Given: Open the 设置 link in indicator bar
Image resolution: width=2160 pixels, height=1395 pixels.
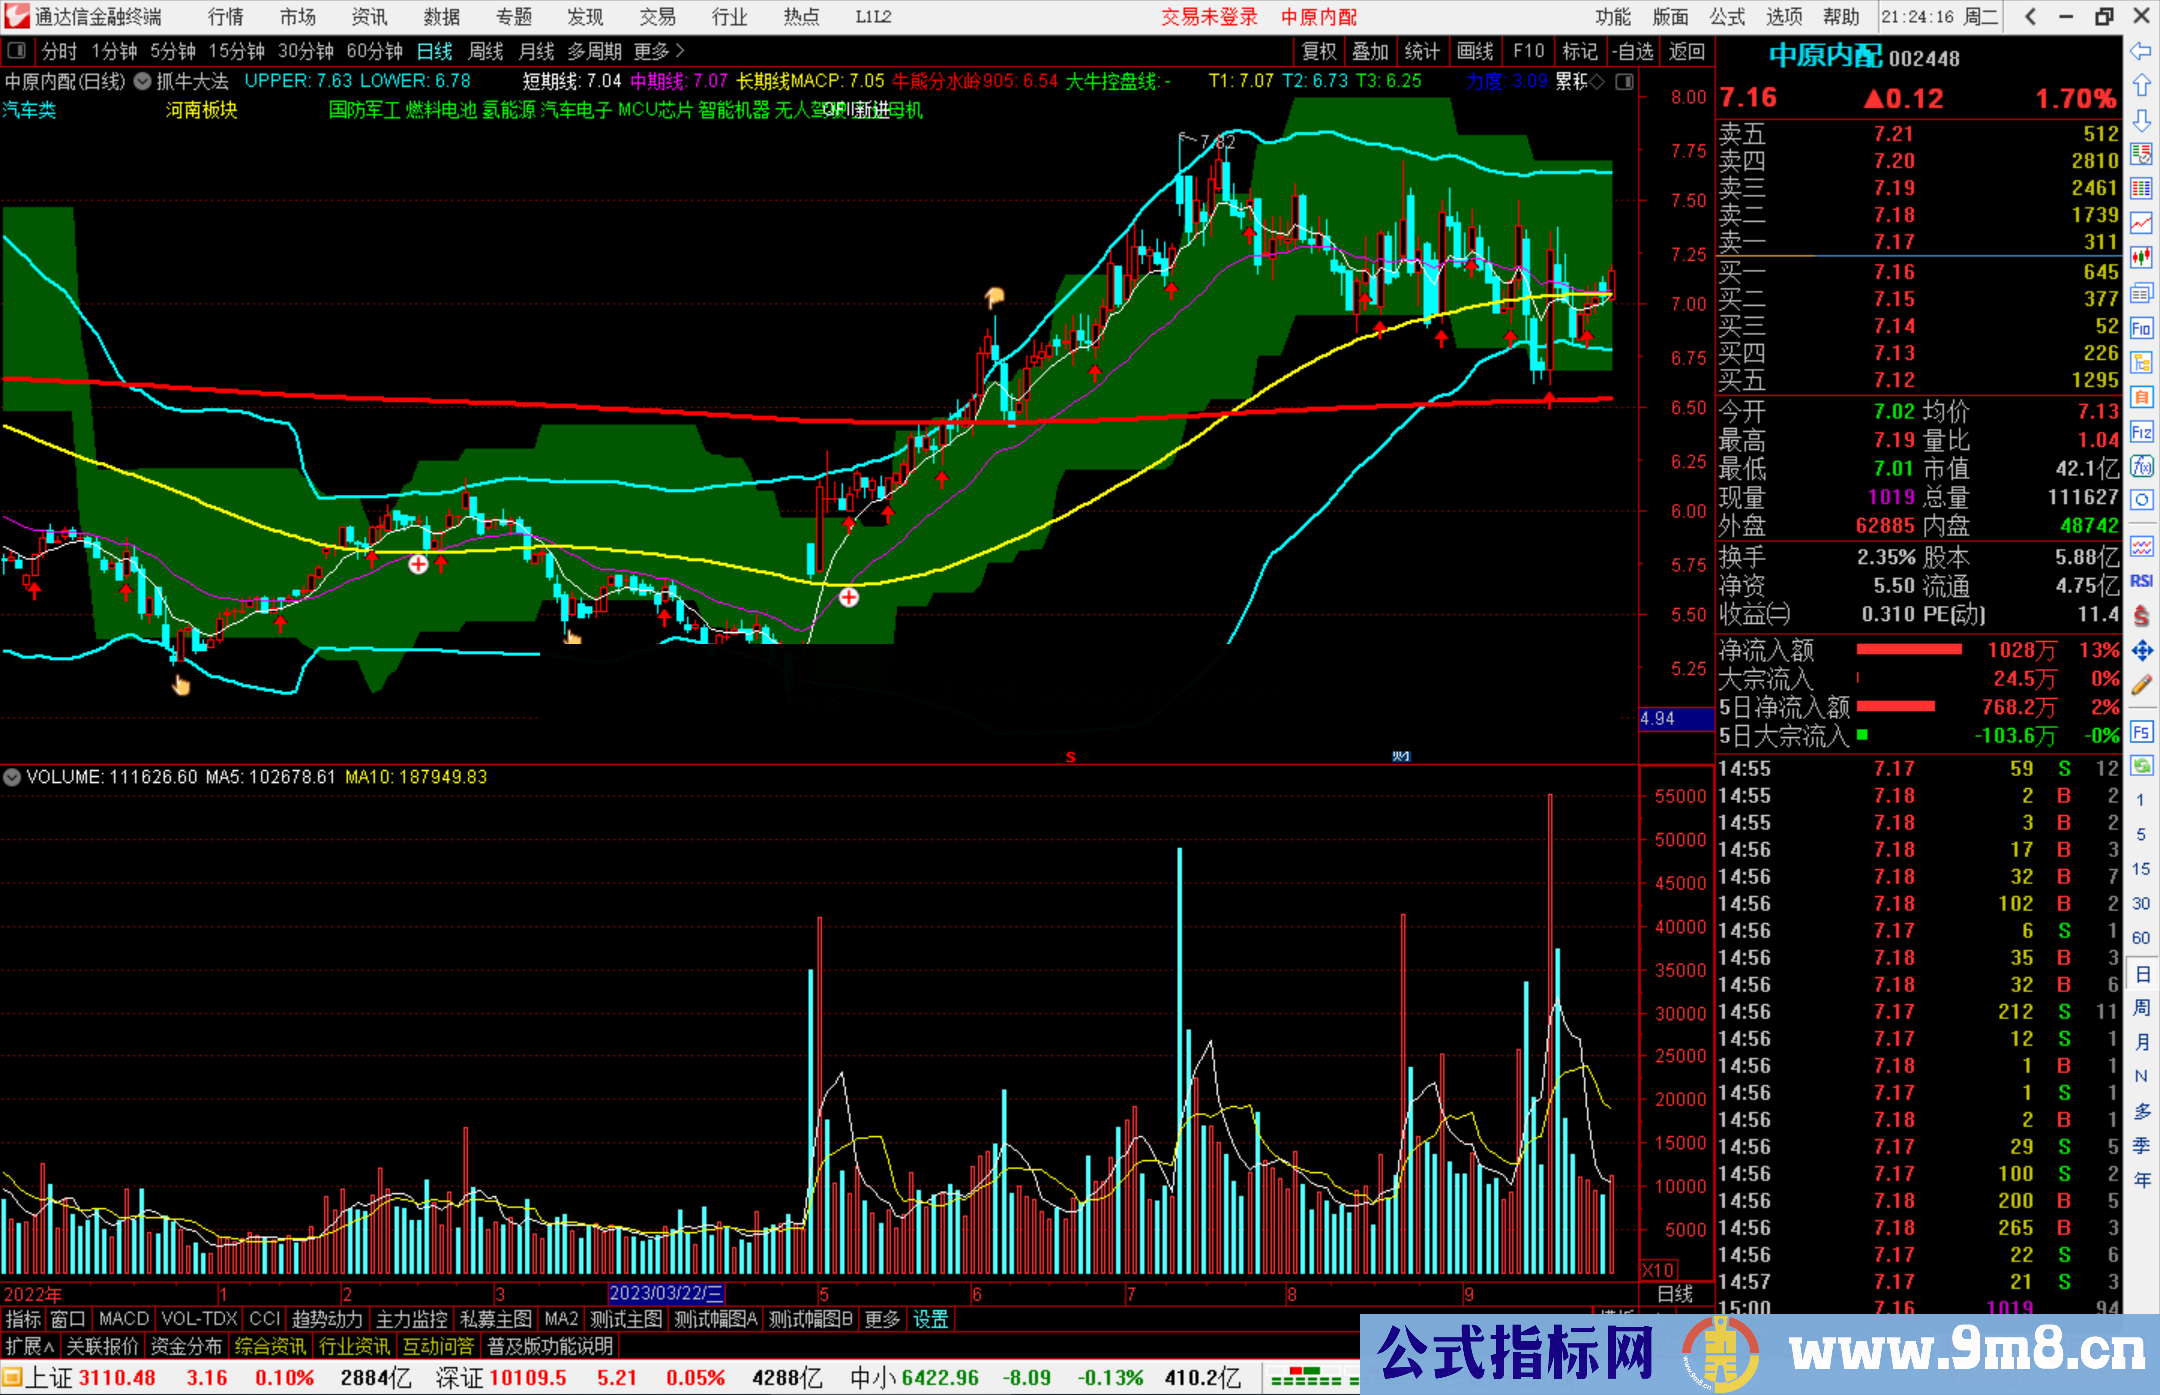Looking at the screenshot, I should tap(930, 1319).
